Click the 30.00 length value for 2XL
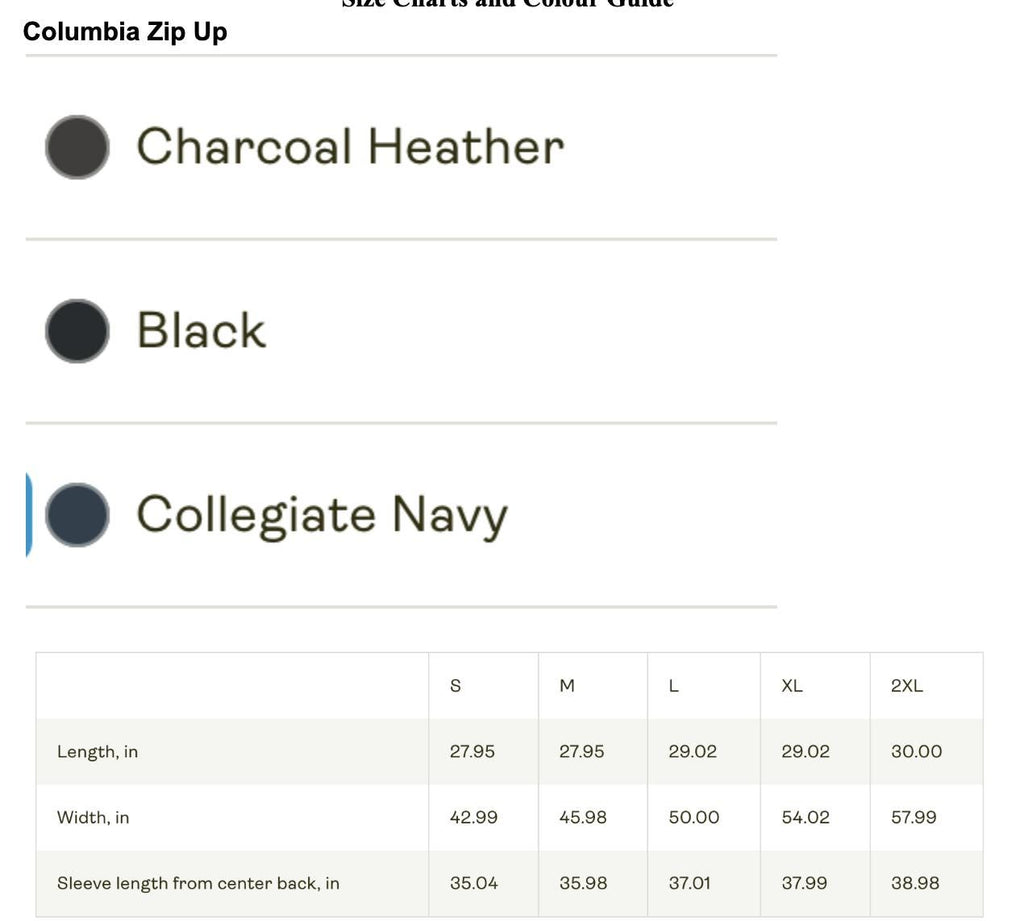 click(x=916, y=751)
